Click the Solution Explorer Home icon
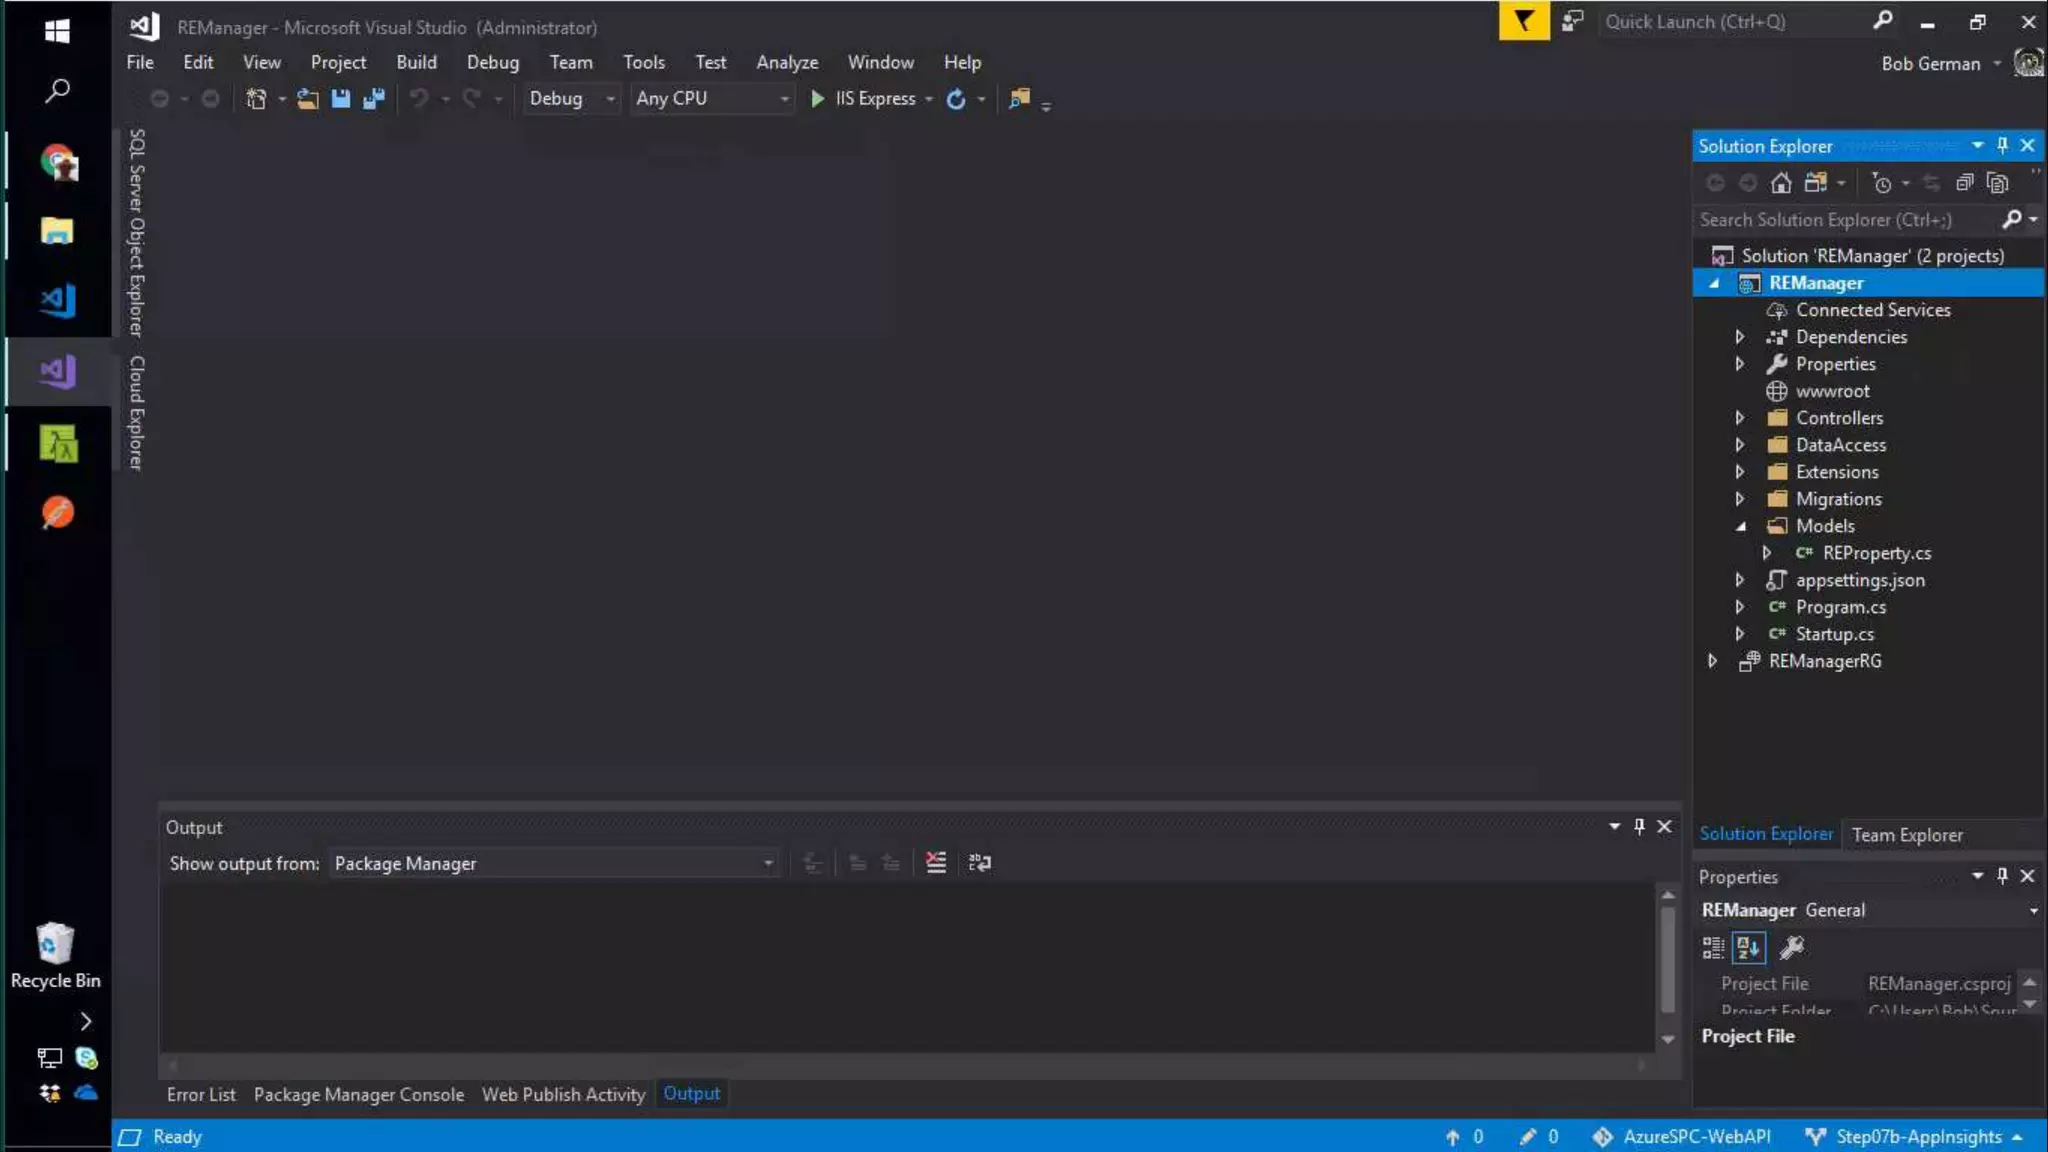This screenshot has width=2048, height=1152. pos(1780,183)
